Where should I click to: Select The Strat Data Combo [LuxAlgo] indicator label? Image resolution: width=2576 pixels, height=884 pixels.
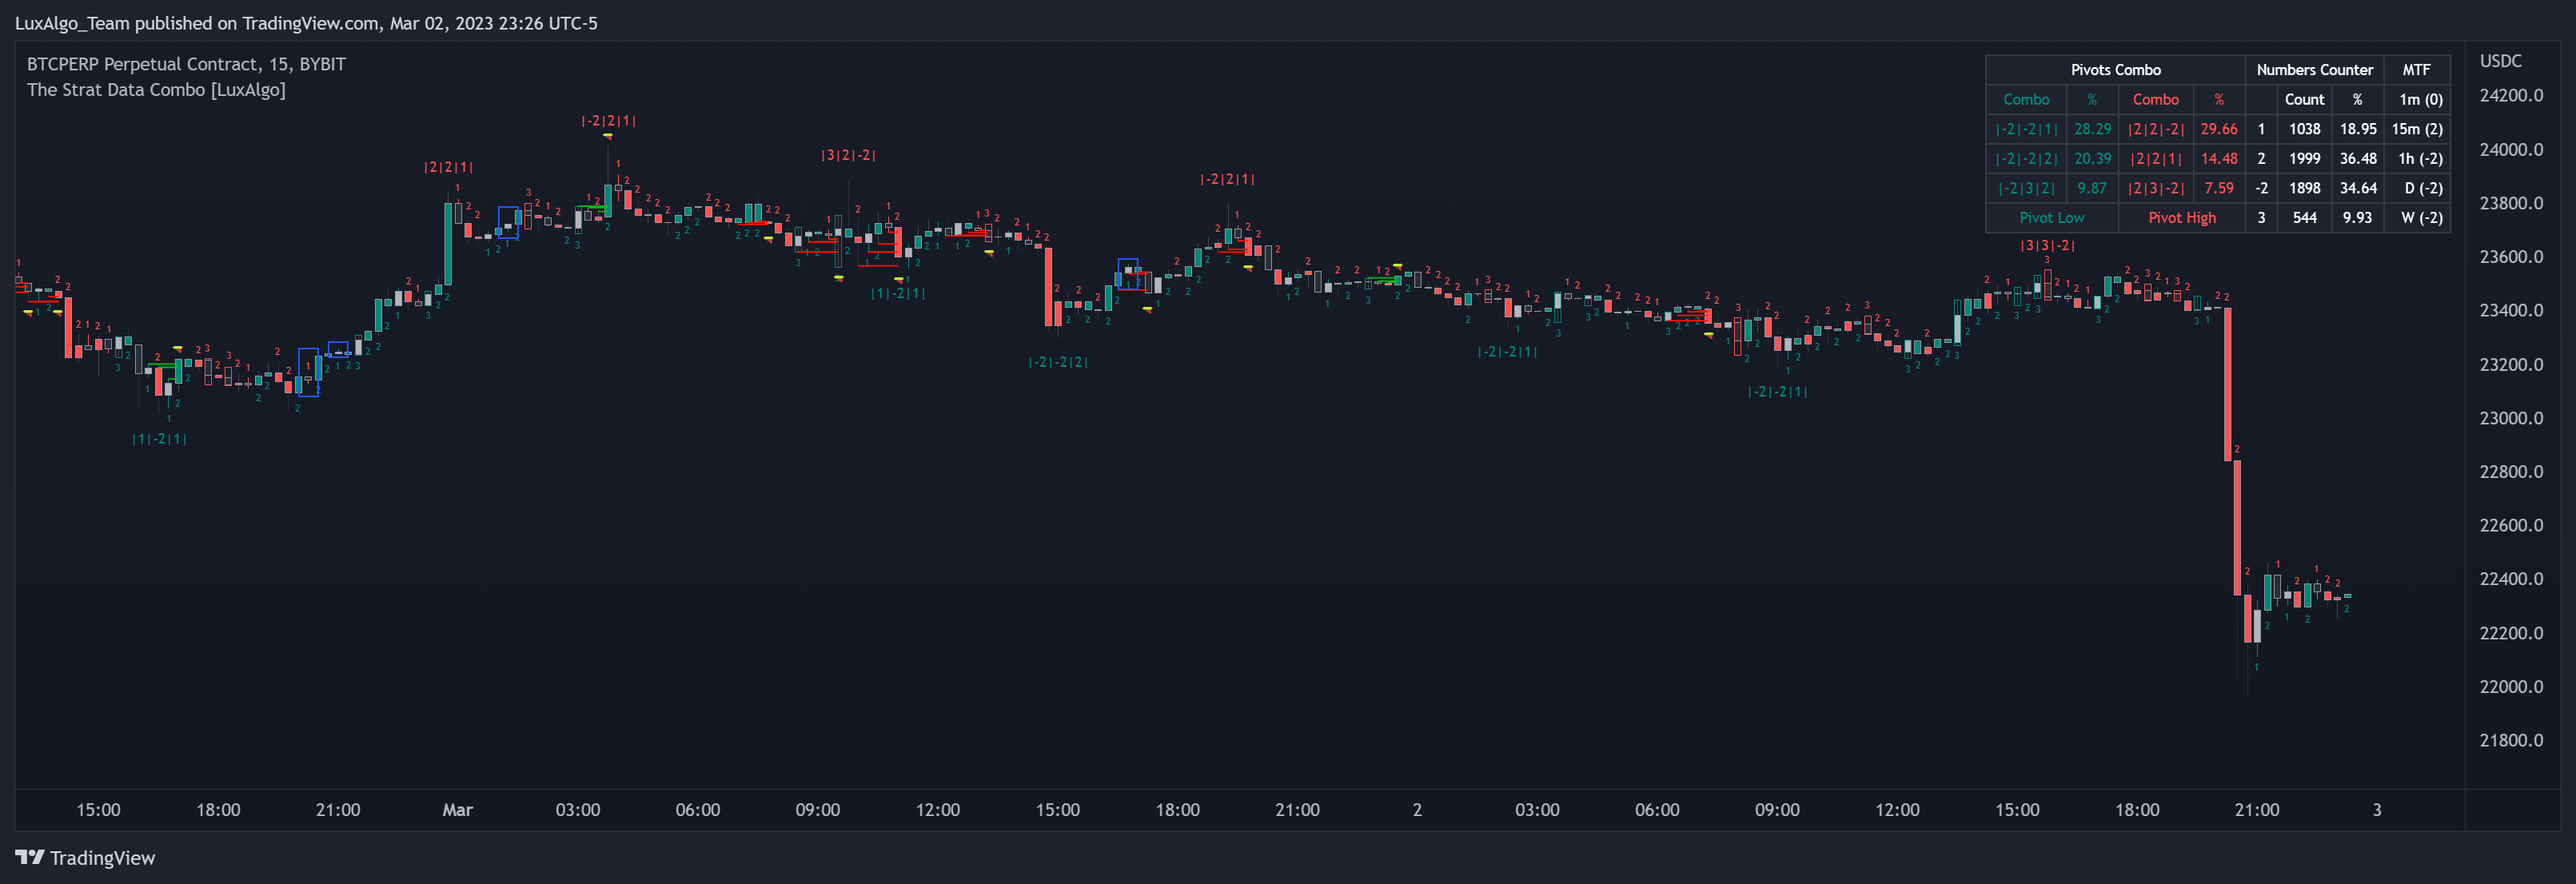click(x=156, y=90)
